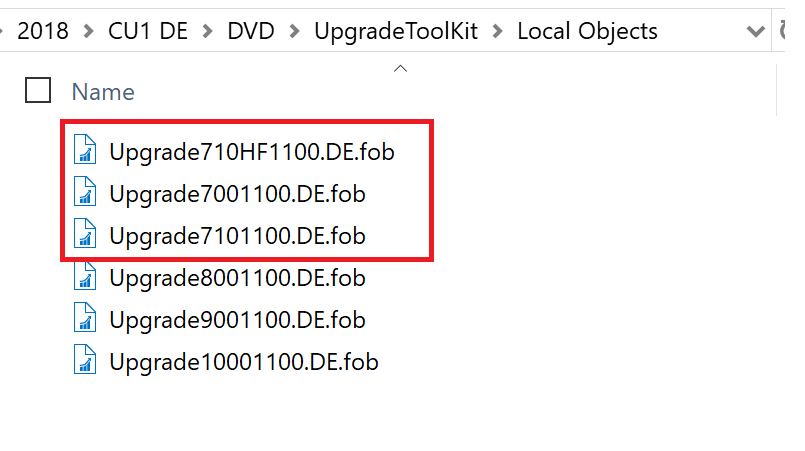Viewport: 805px width, 451px height.
Task: Click the Upgrade9001100.DE.fob file icon
Action: [85, 319]
